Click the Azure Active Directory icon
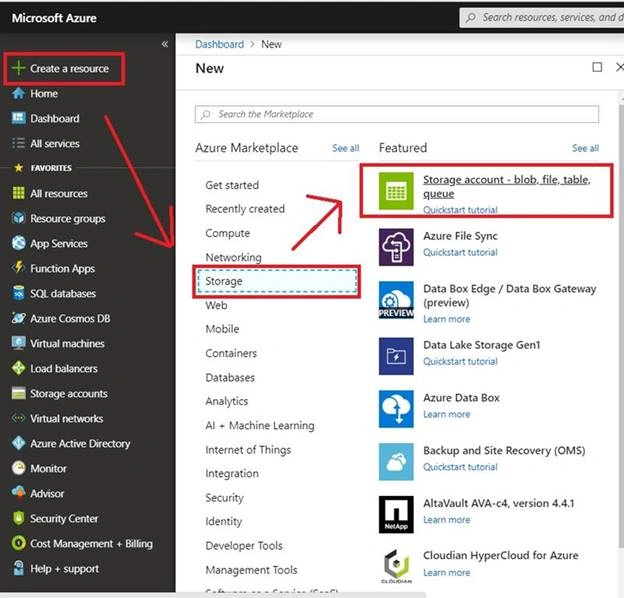 [18, 443]
